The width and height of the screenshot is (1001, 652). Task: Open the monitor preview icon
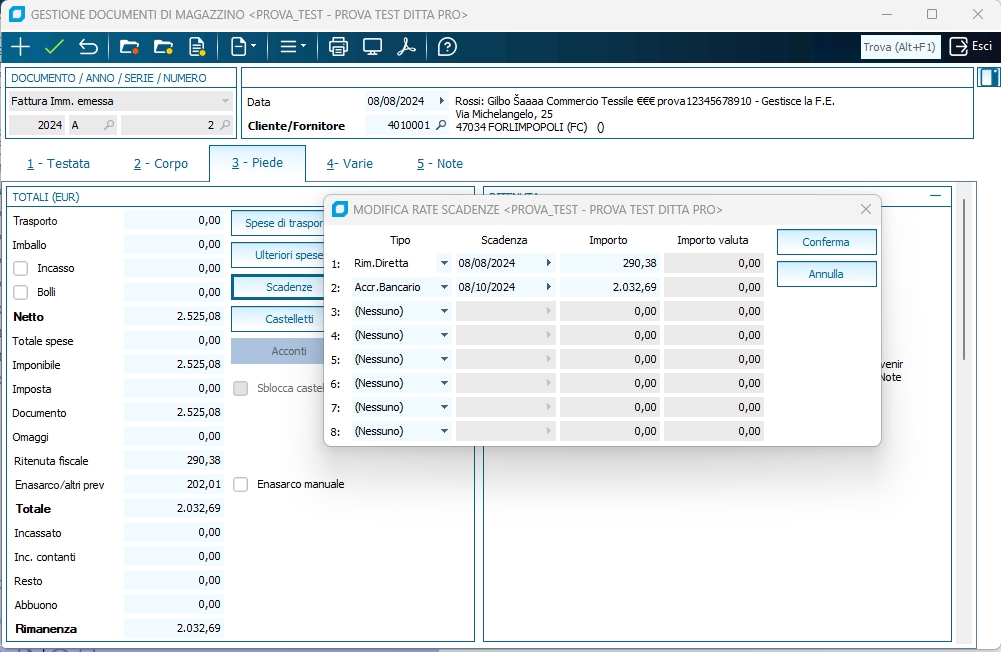click(372, 47)
